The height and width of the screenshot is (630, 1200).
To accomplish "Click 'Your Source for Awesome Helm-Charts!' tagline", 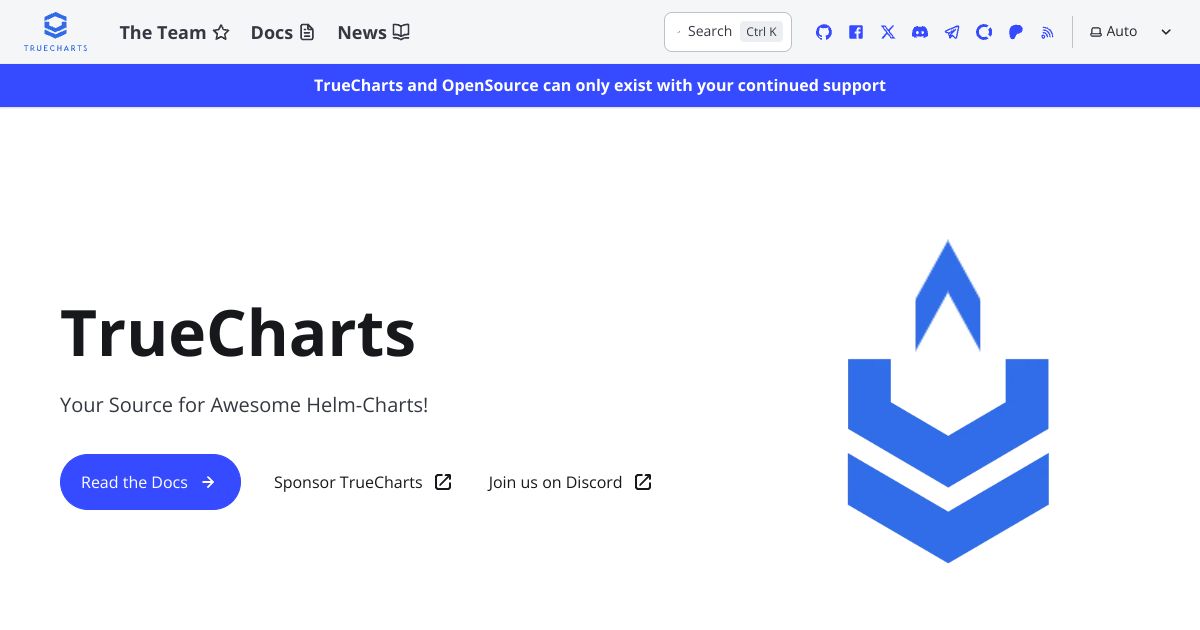I will pos(244,405).
